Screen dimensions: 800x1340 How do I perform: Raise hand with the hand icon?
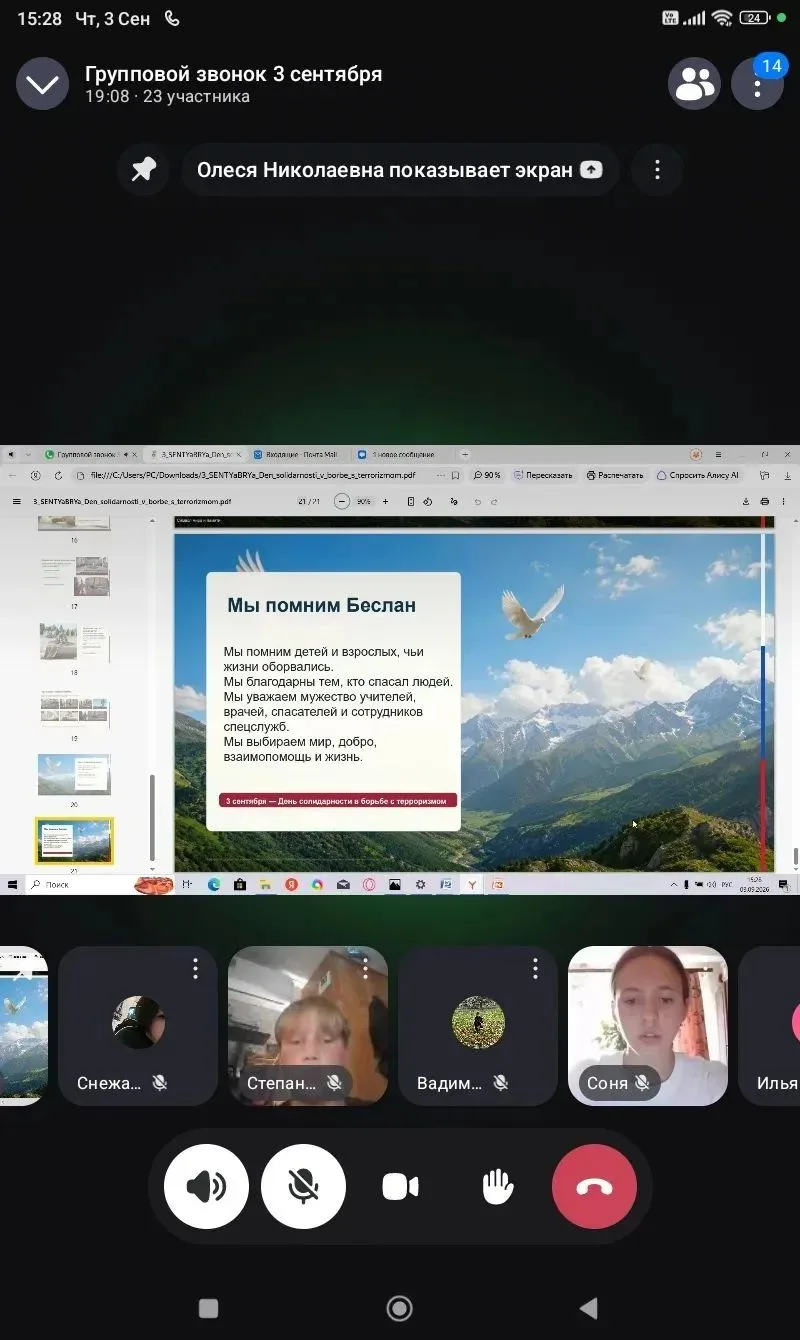click(x=497, y=1187)
